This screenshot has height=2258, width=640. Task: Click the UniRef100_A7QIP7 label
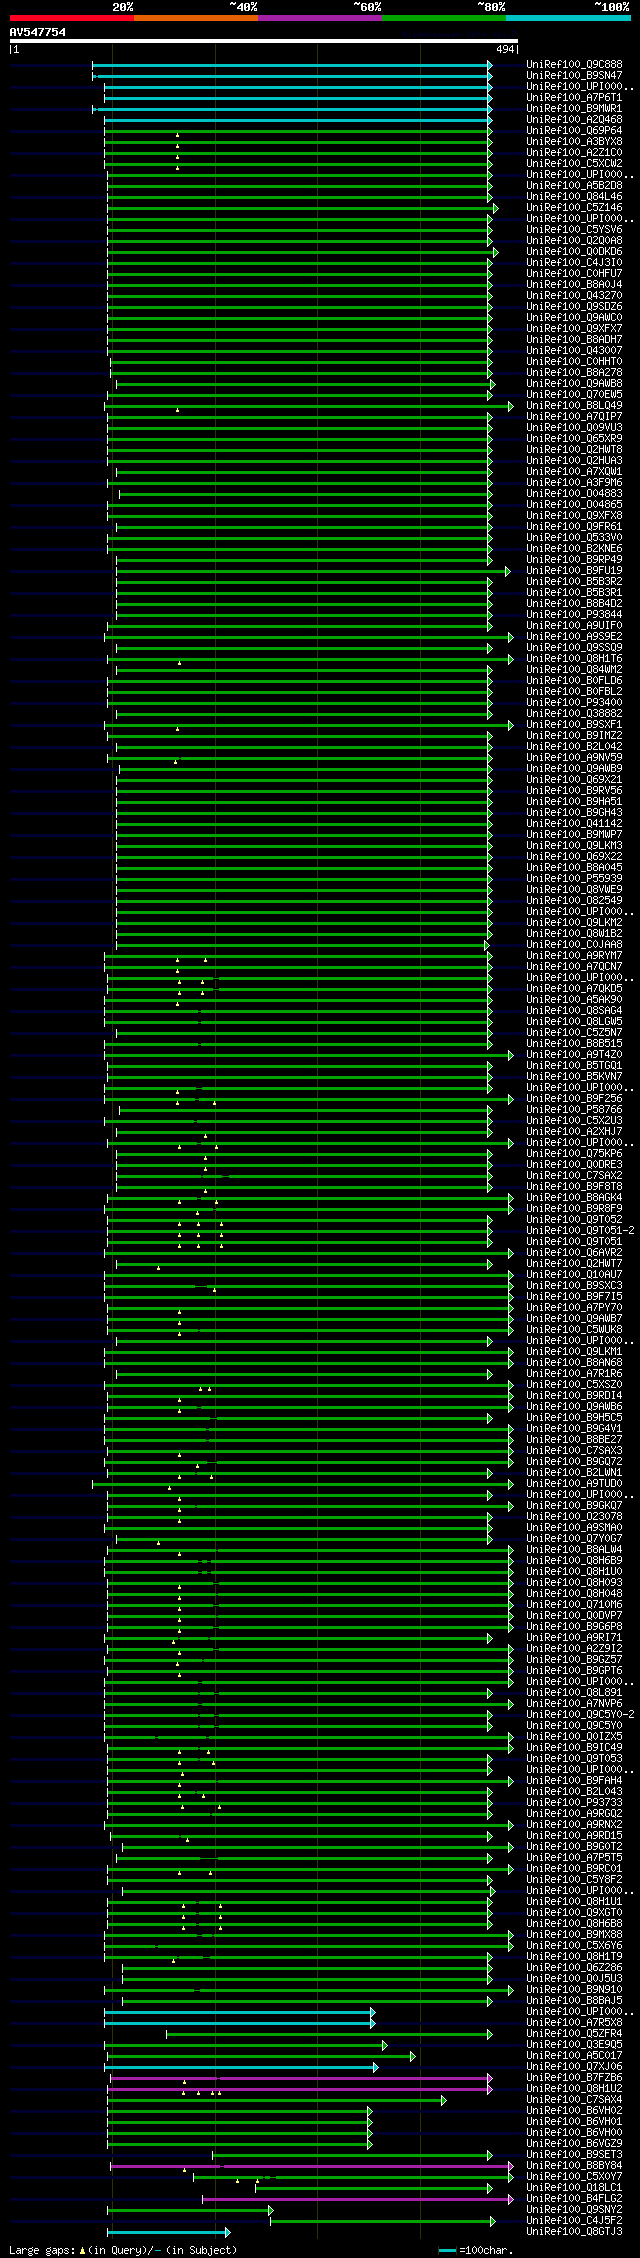[x=574, y=416]
